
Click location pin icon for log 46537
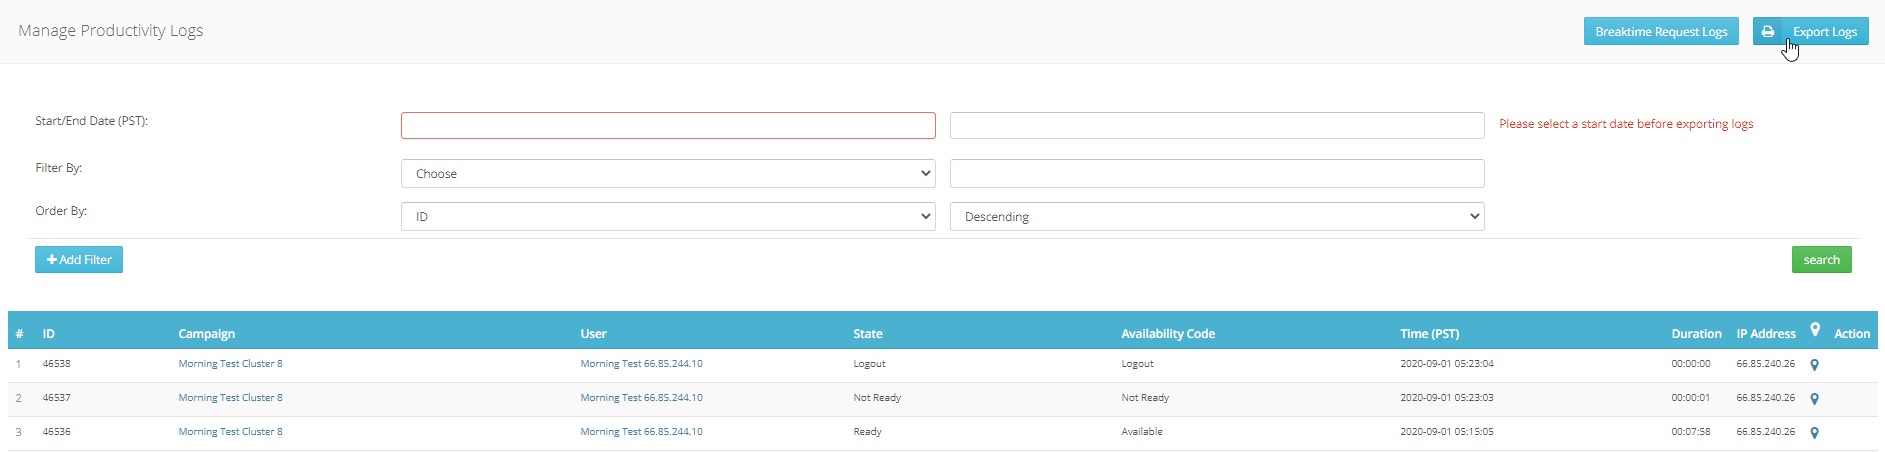tap(1814, 399)
